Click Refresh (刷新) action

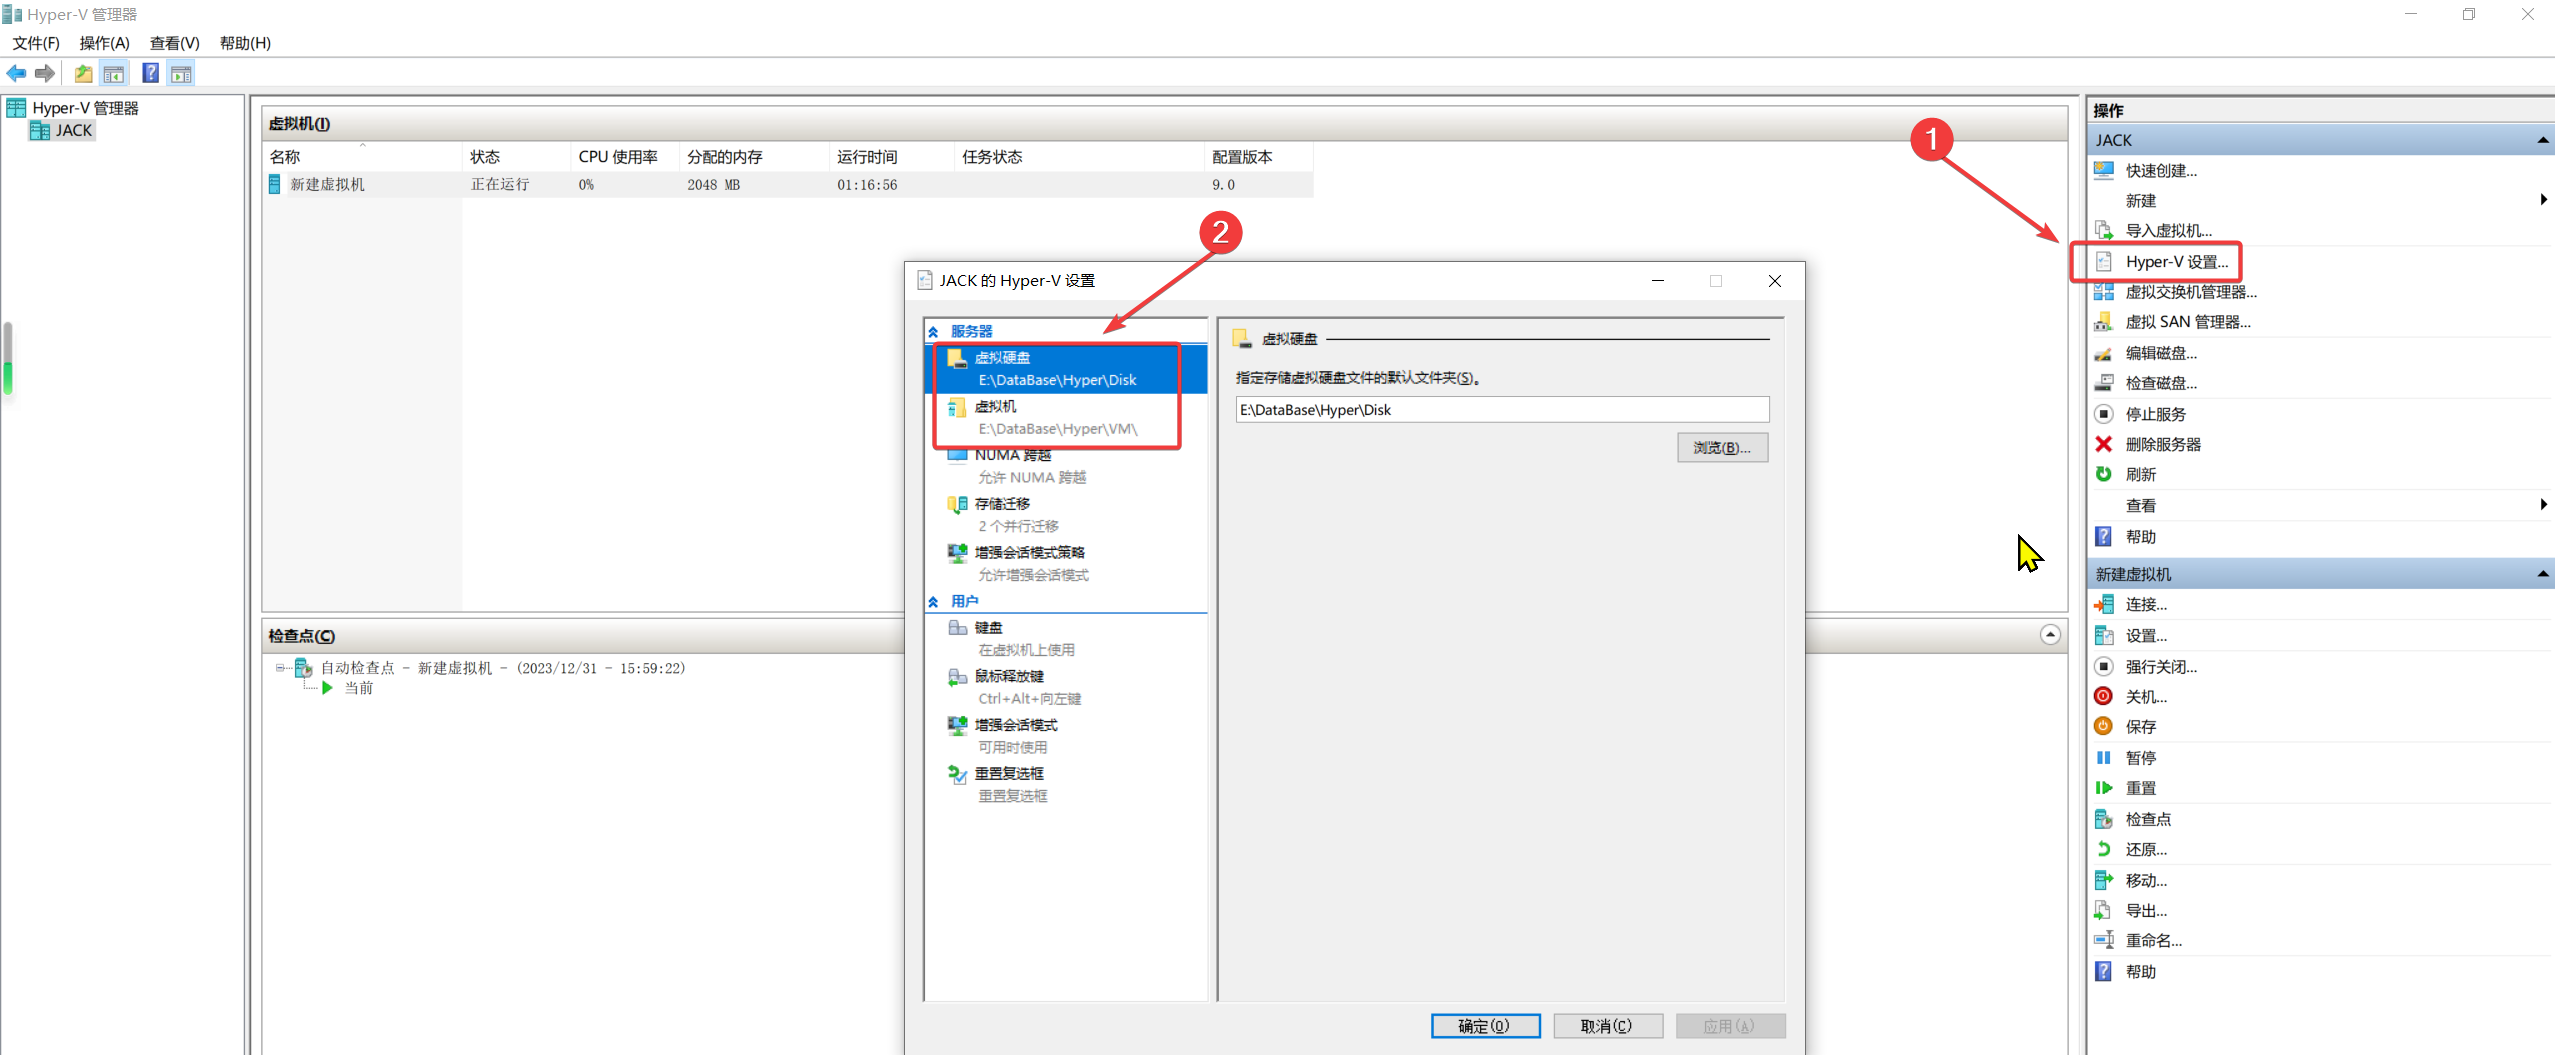click(x=2140, y=474)
